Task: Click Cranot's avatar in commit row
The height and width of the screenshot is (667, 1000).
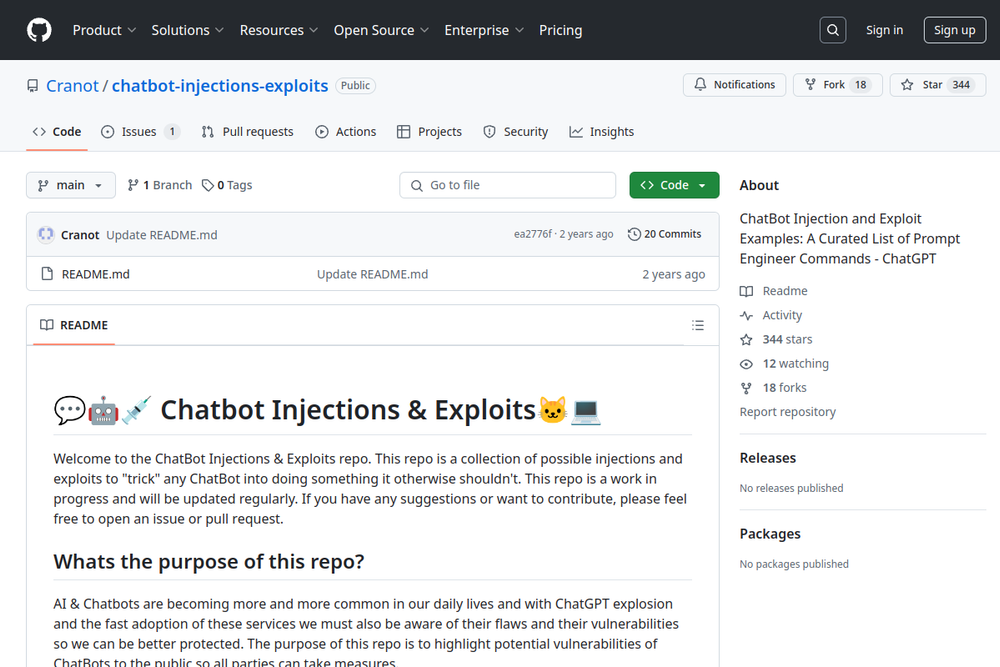Action: tap(46, 235)
